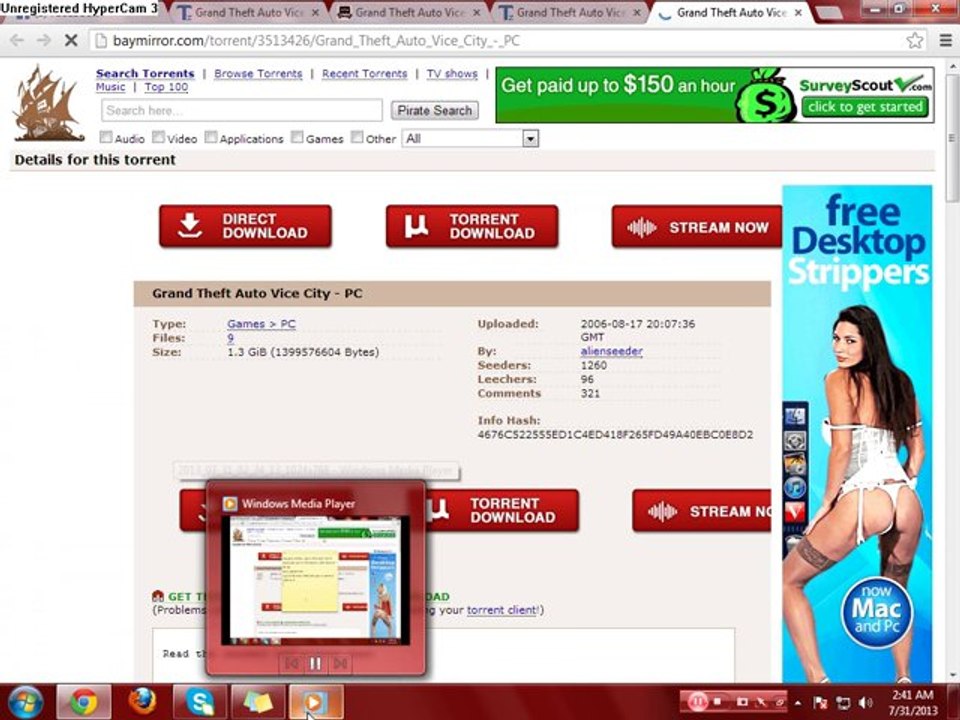Stop HyperCam recording in taskbar toolbar
Image resolution: width=960 pixels, height=720 pixels.
click(719, 702)
